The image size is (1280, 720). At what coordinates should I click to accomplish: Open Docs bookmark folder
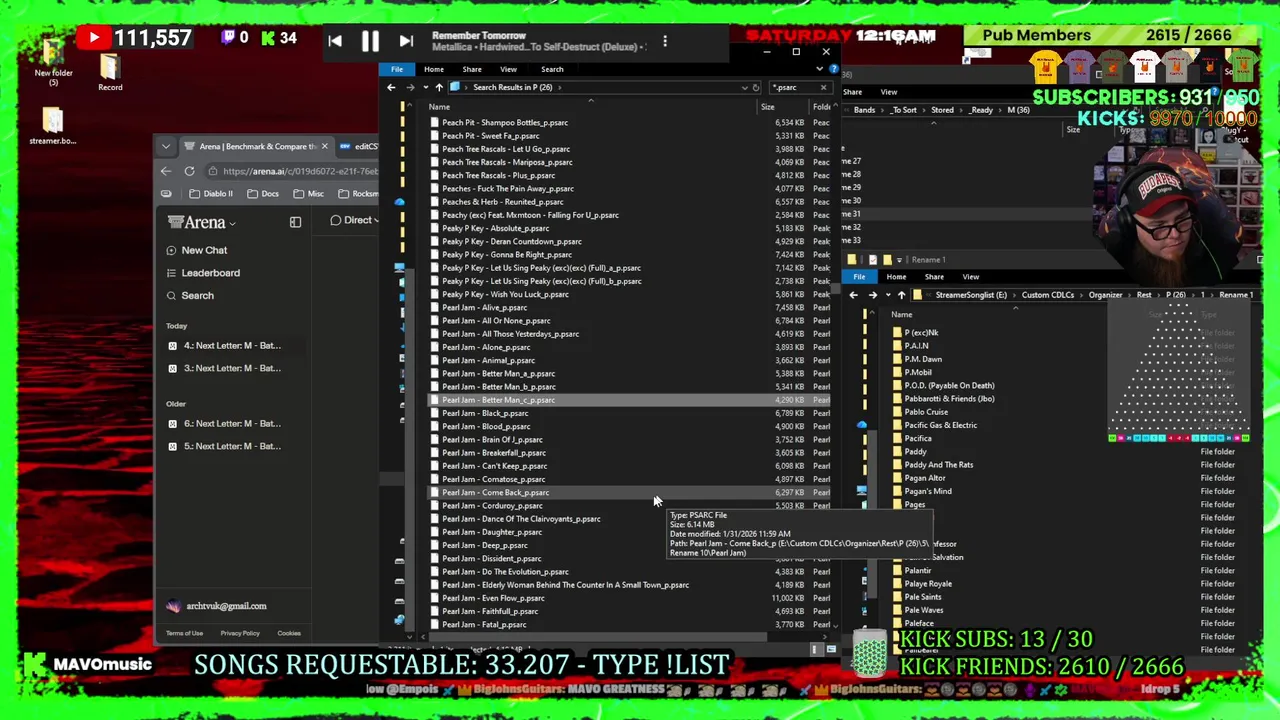263,194
